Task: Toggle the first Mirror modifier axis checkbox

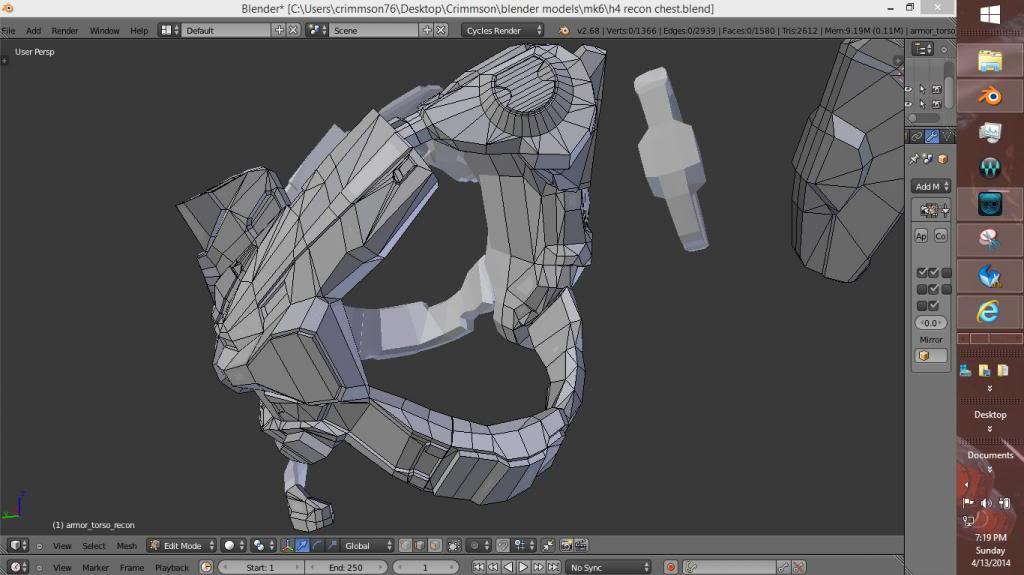Action: tap(922, 273)
